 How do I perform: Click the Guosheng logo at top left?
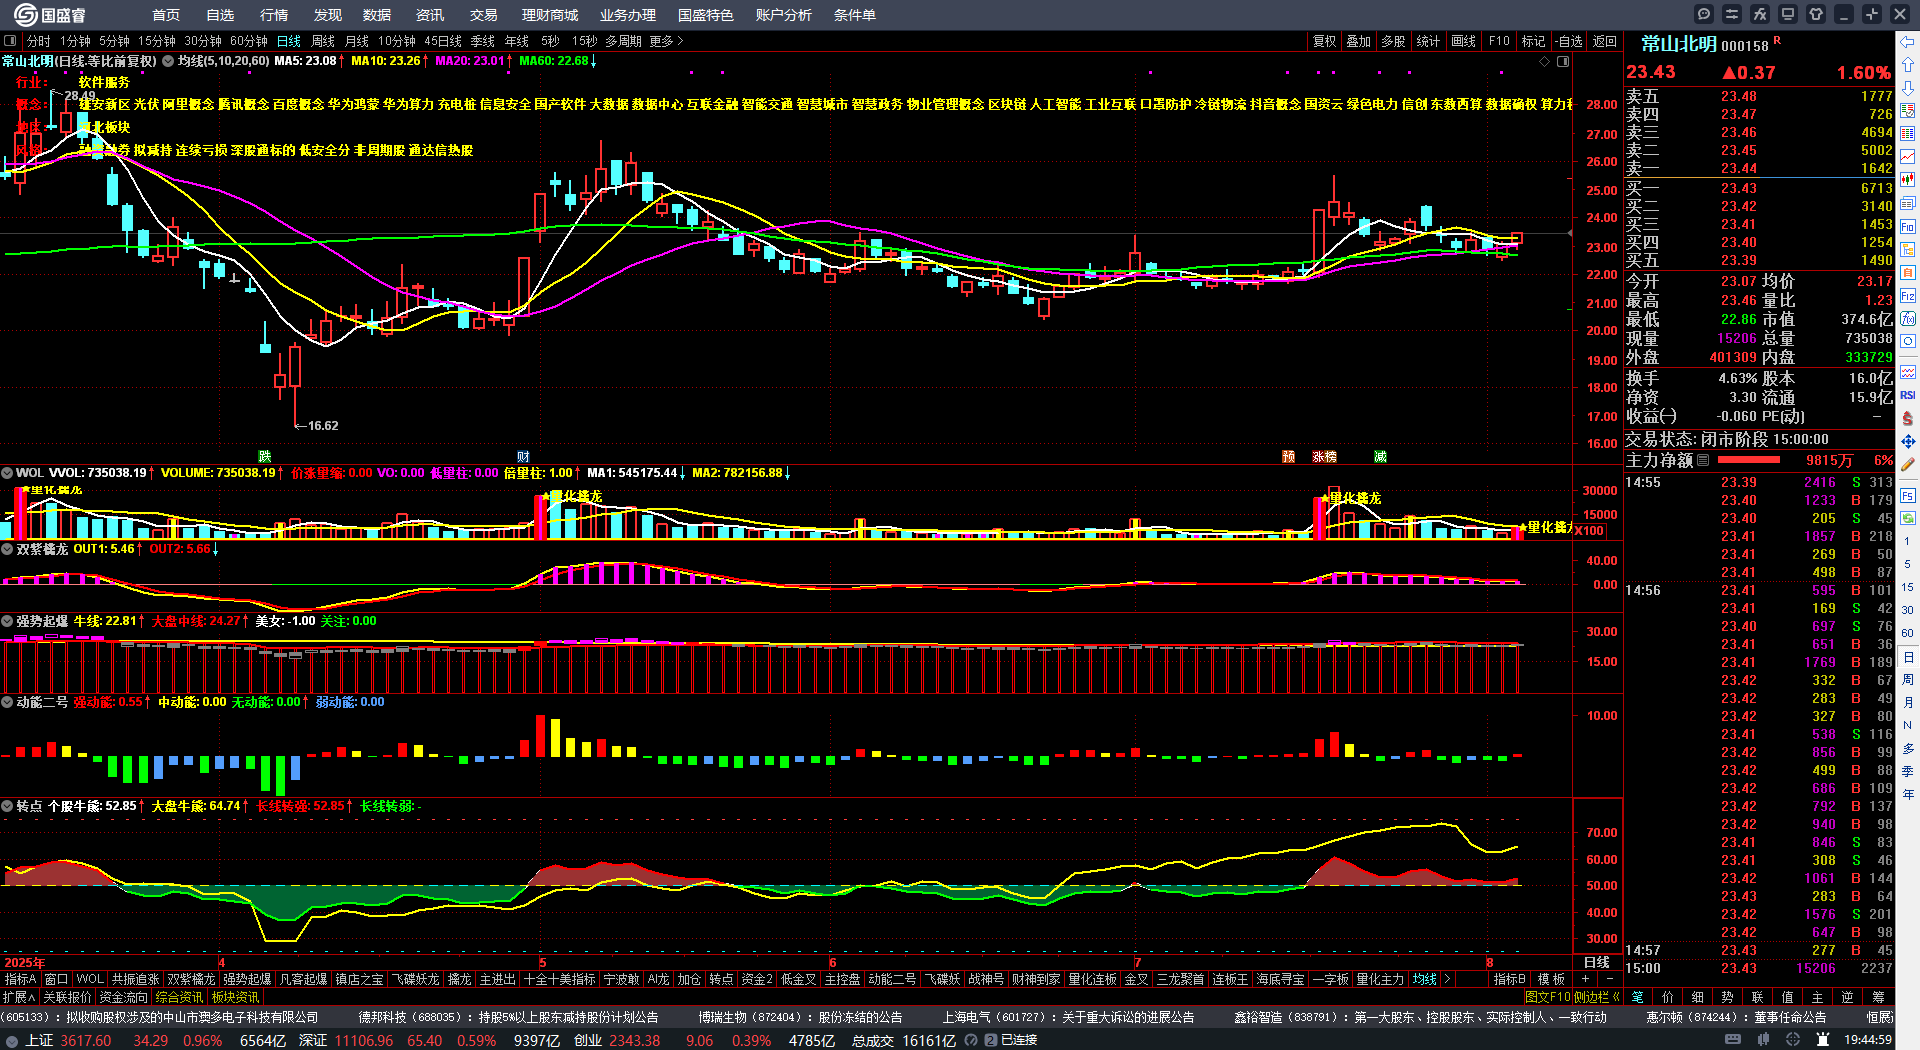tap(50, 15)
